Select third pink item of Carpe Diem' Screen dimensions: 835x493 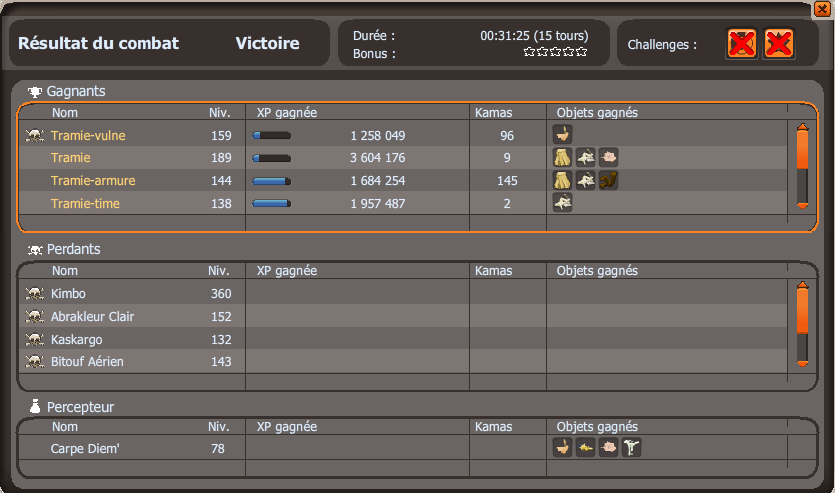608,448
